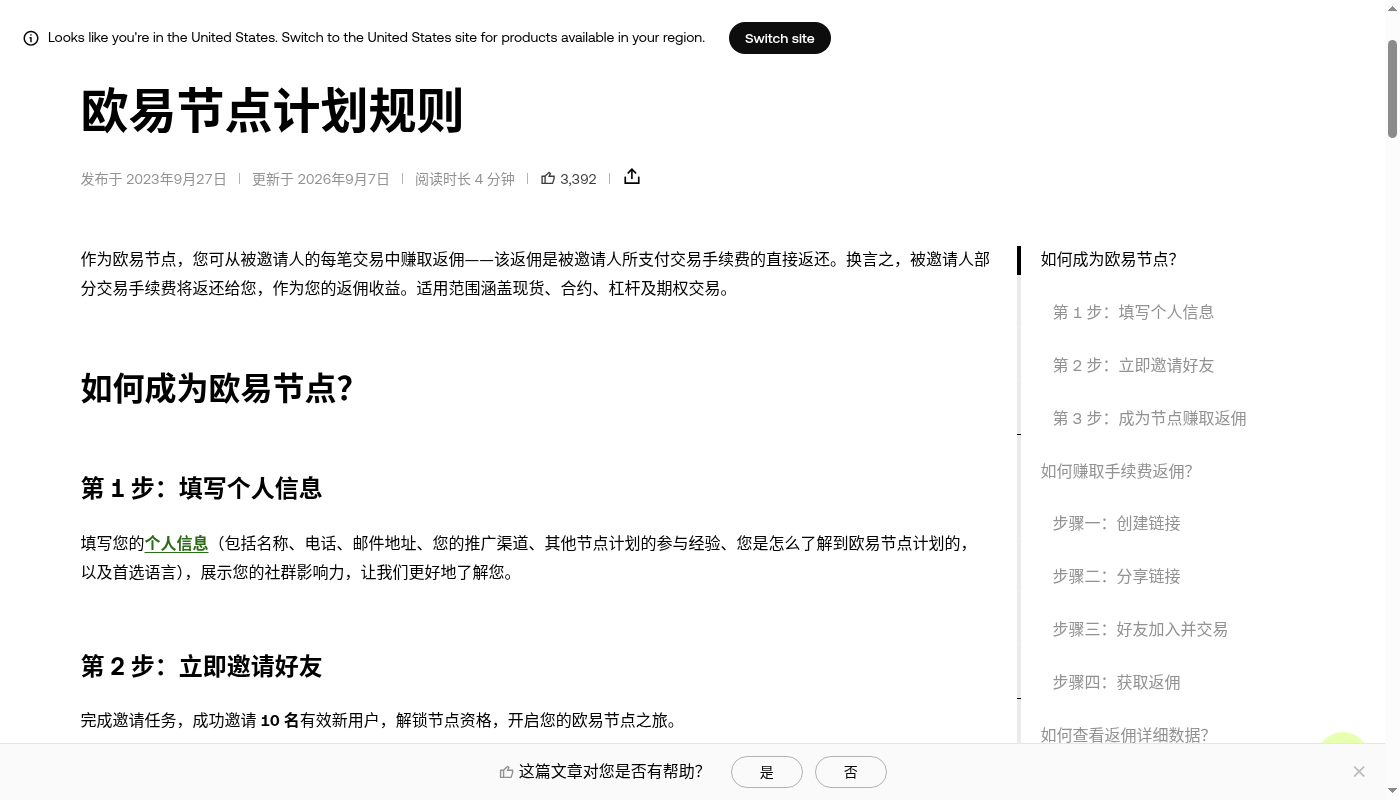Select 步骤四：获取返佣 in sidebar
1400x800 pixels.
pyautogui.click(x=1116, y=683)
